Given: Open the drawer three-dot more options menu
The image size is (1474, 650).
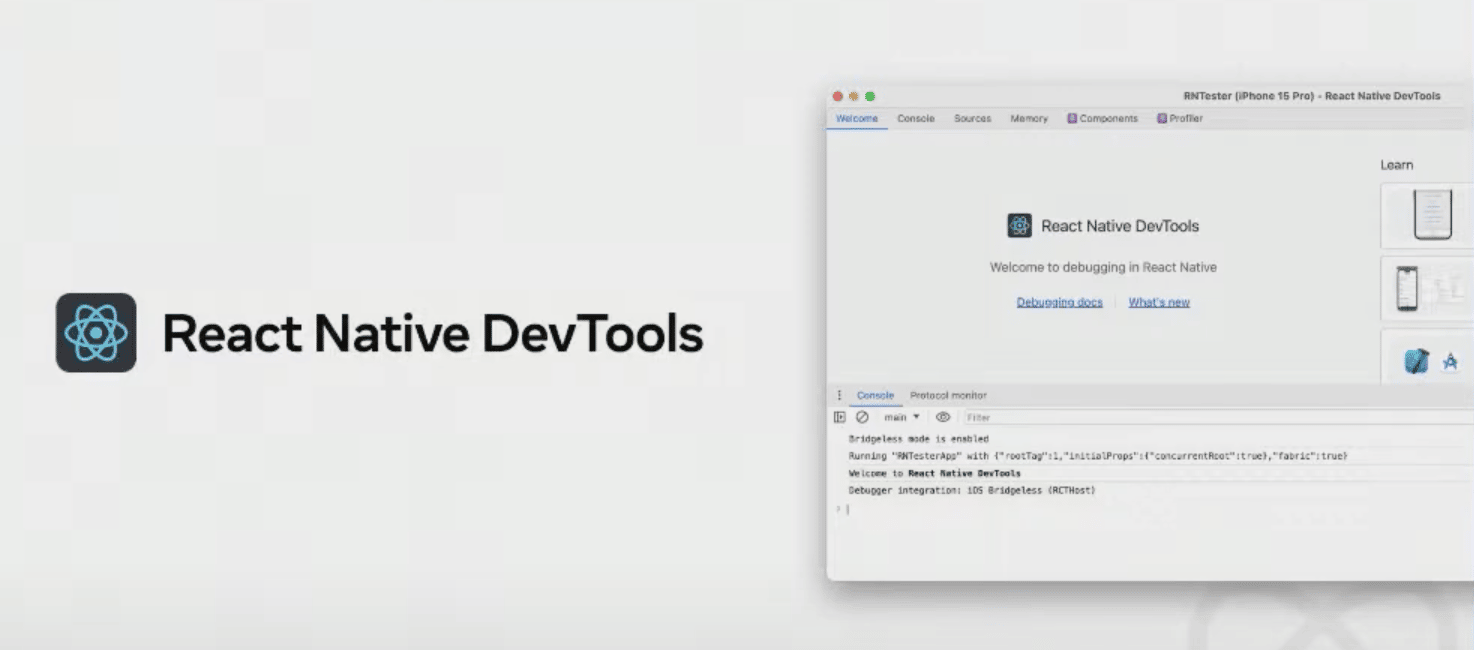Looking at the screenshot, I should coord(839,395).
